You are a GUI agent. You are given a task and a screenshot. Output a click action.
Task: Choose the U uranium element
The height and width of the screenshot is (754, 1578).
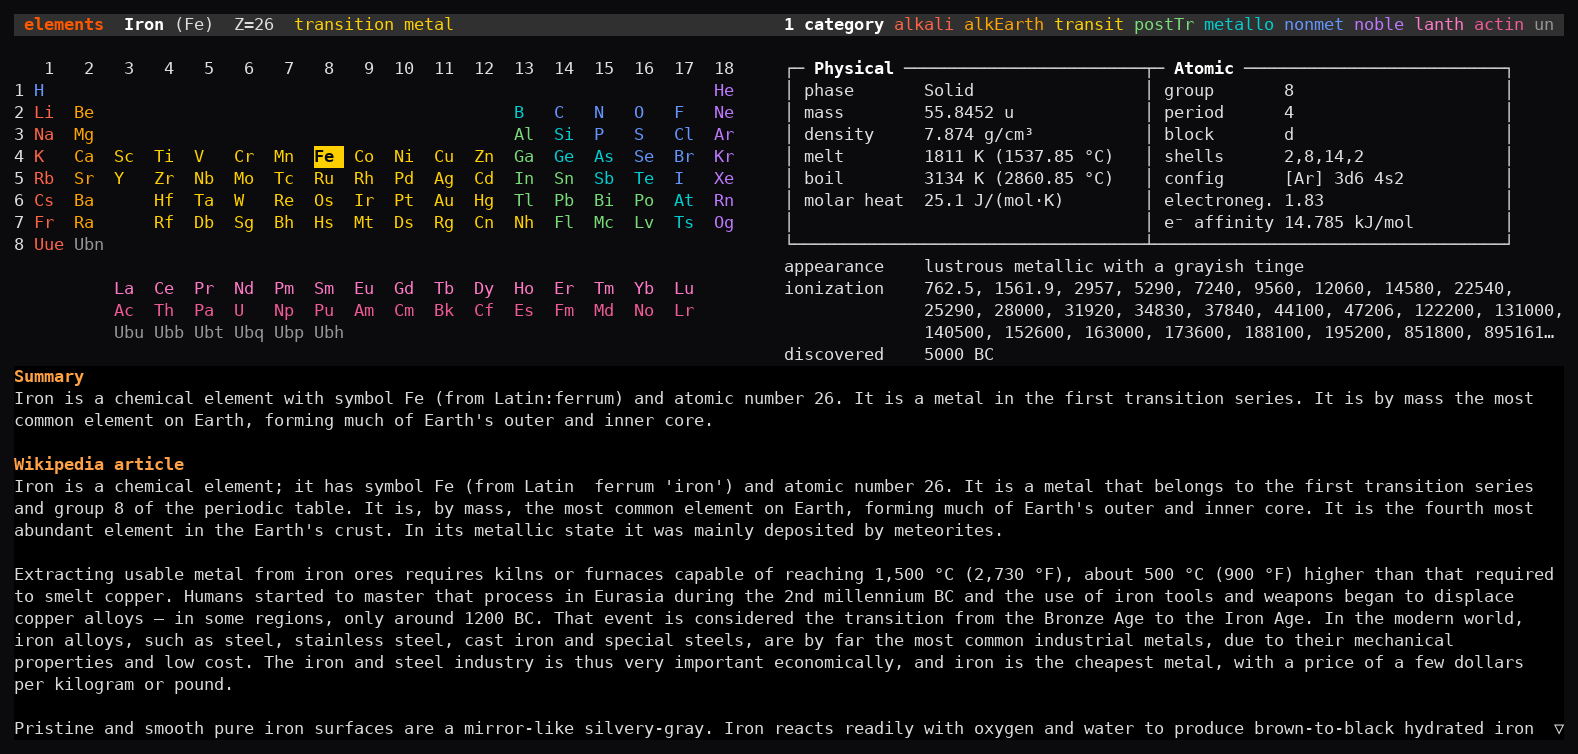239,311
